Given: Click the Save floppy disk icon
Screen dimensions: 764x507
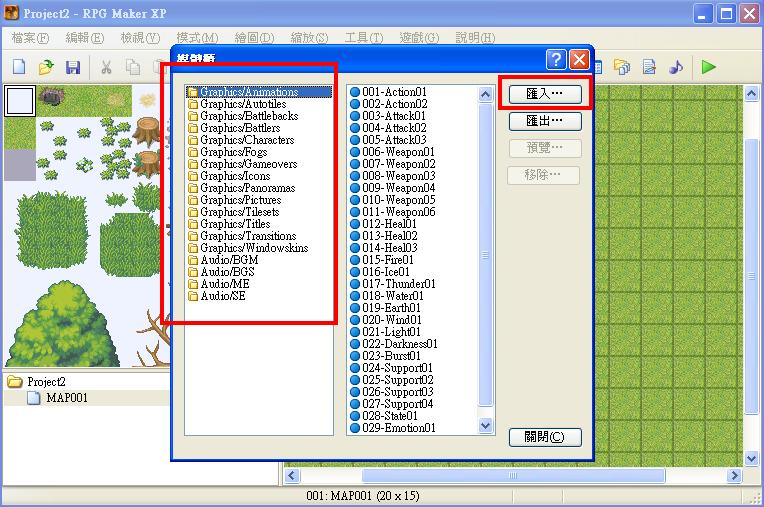Looking at the screenshot, I should point(73,67).
